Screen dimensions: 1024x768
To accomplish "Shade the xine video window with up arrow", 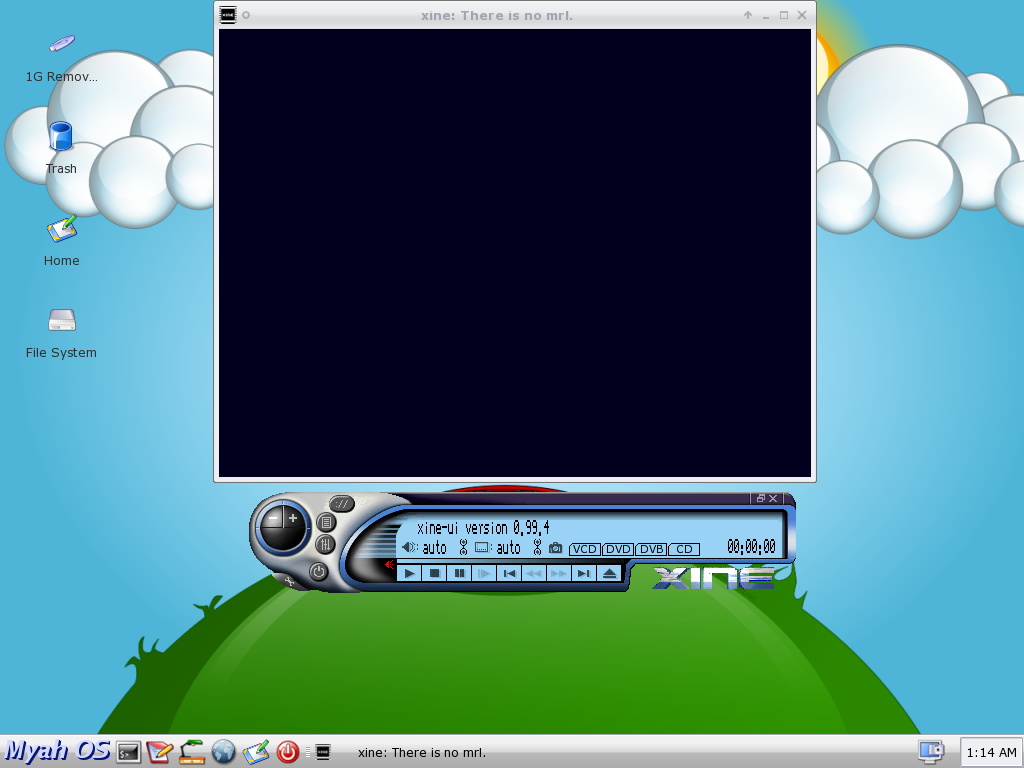I will (748, 15).
